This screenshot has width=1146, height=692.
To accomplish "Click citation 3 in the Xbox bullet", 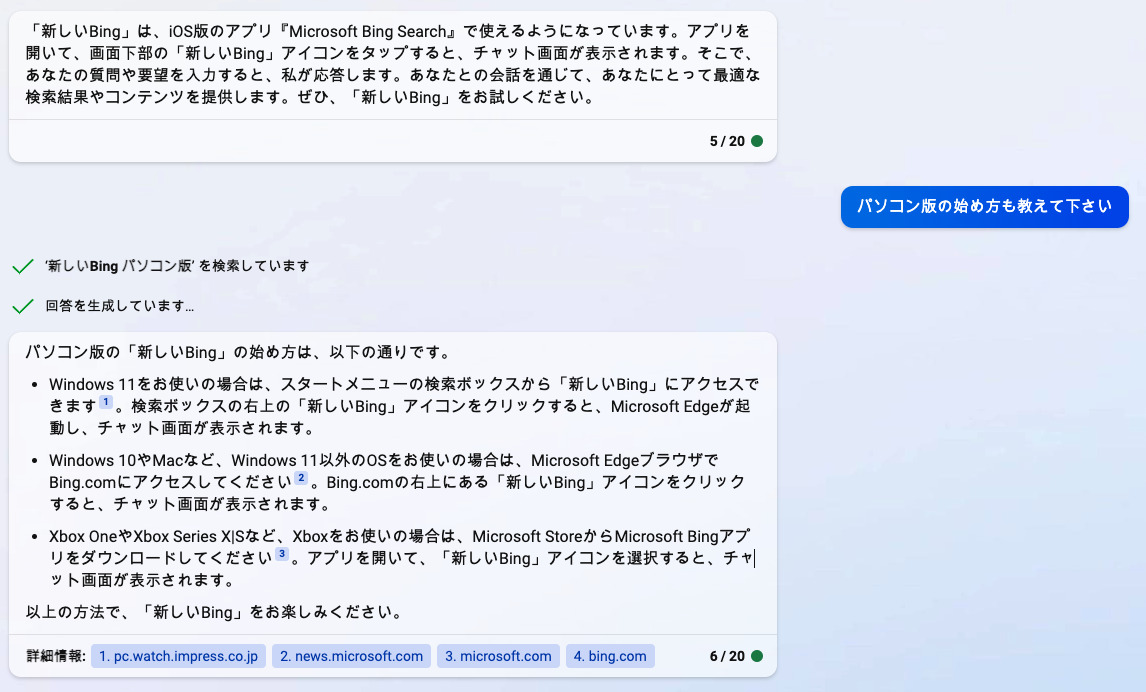I will [281, 554].
